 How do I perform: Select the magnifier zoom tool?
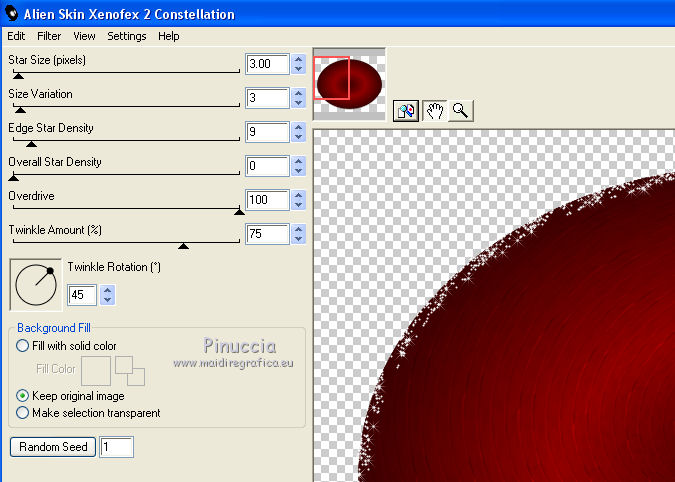point(461,111)
